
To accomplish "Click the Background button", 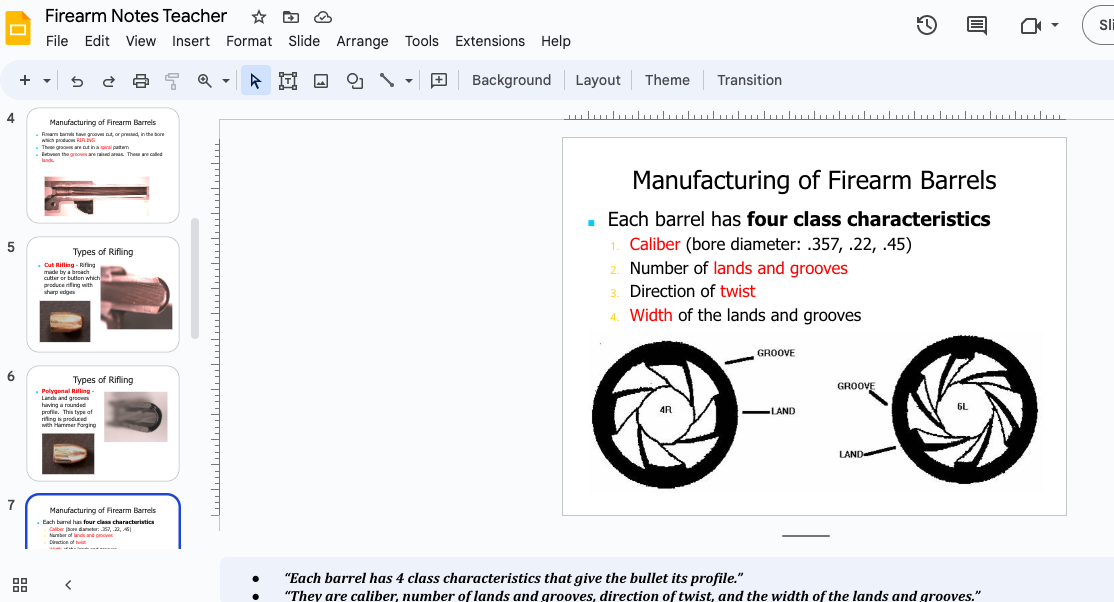I will click(x=511, y=80).
